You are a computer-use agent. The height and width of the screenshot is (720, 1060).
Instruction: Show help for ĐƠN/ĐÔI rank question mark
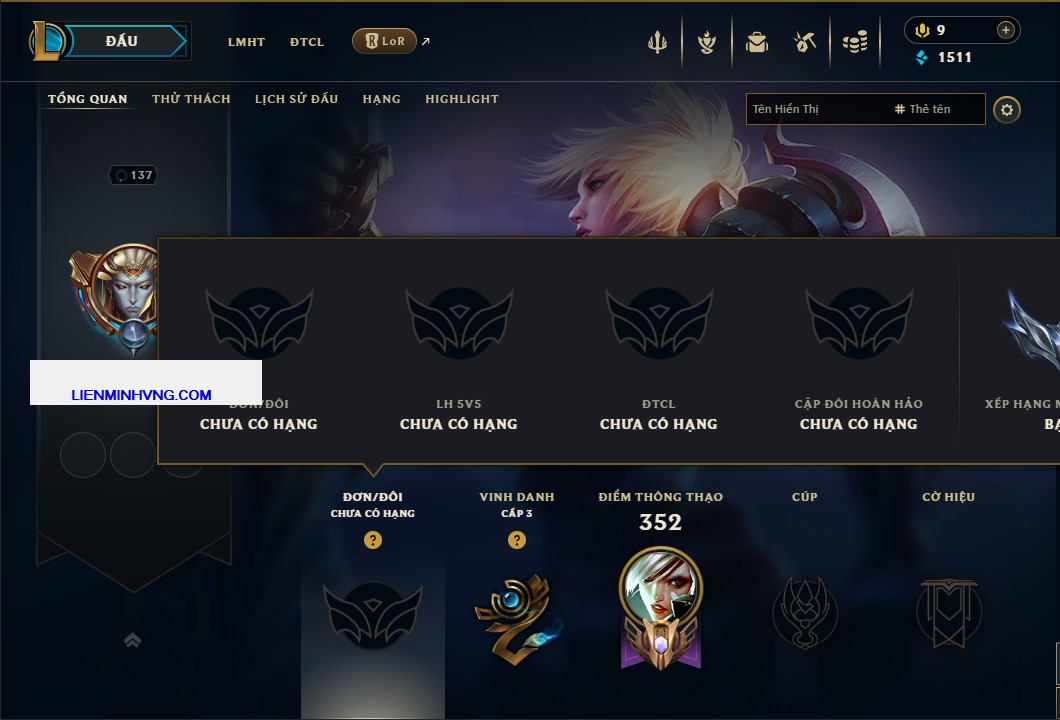[372, 539]
